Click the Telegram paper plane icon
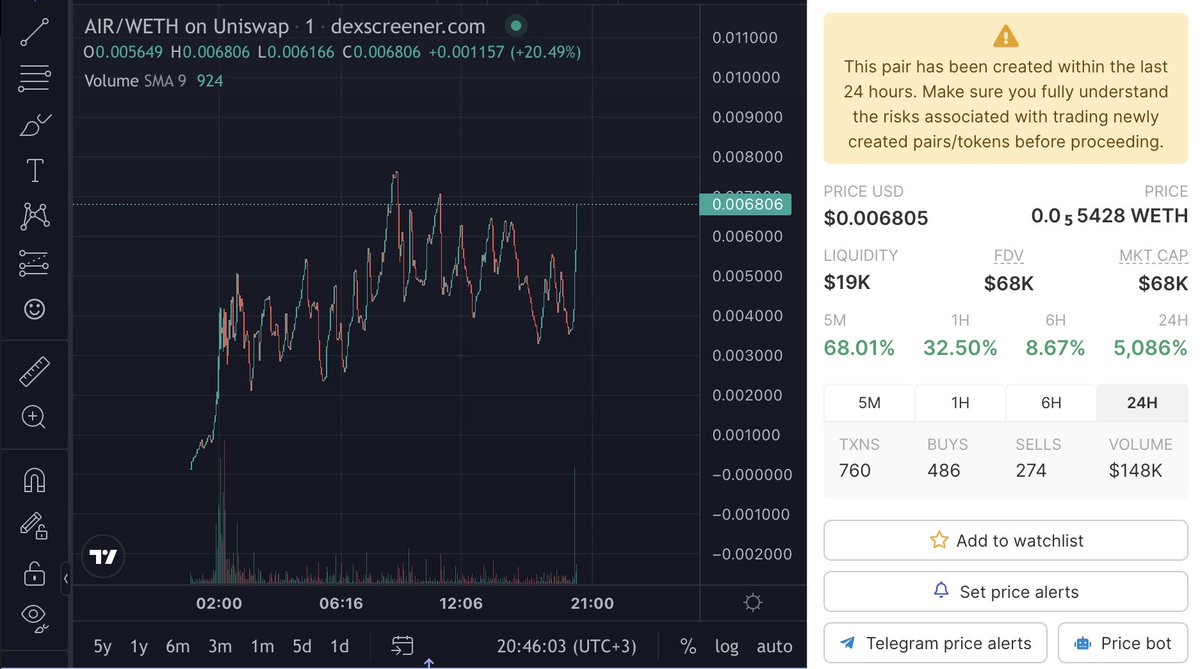Screen dimensions: 1200x669 coord(848,643)
